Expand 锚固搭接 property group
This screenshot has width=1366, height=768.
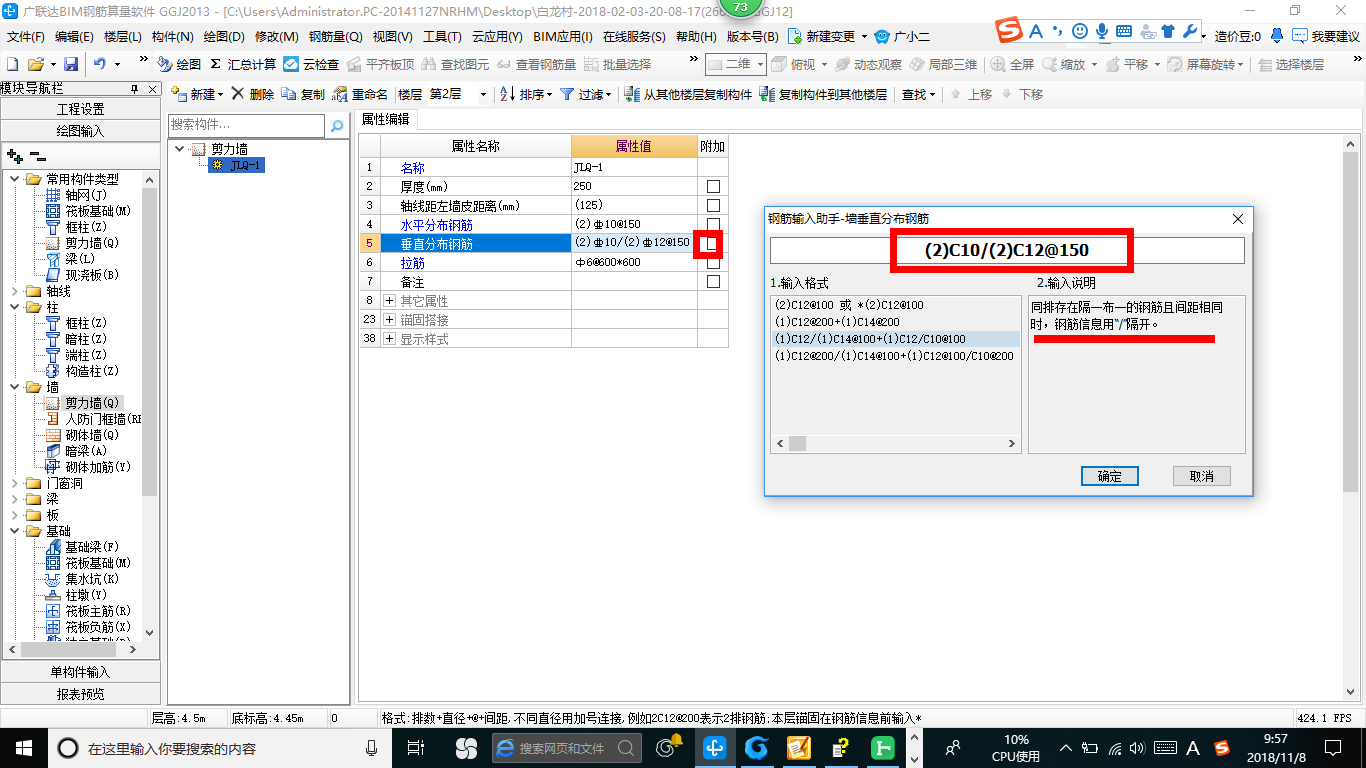click(390, 319)
